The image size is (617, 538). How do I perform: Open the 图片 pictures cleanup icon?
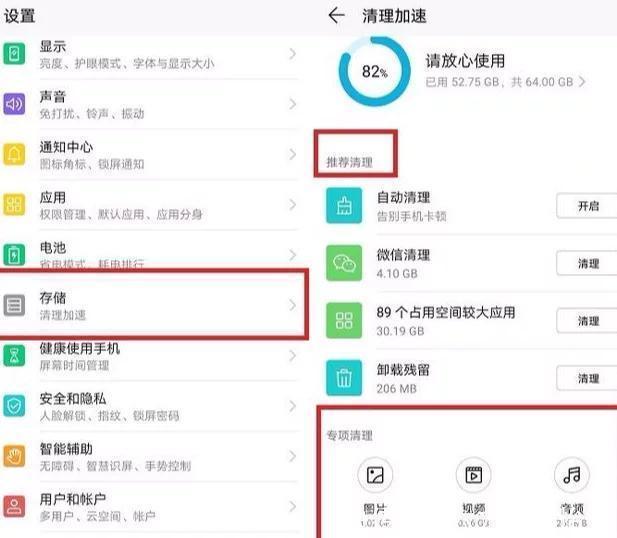tap(375, 475)
